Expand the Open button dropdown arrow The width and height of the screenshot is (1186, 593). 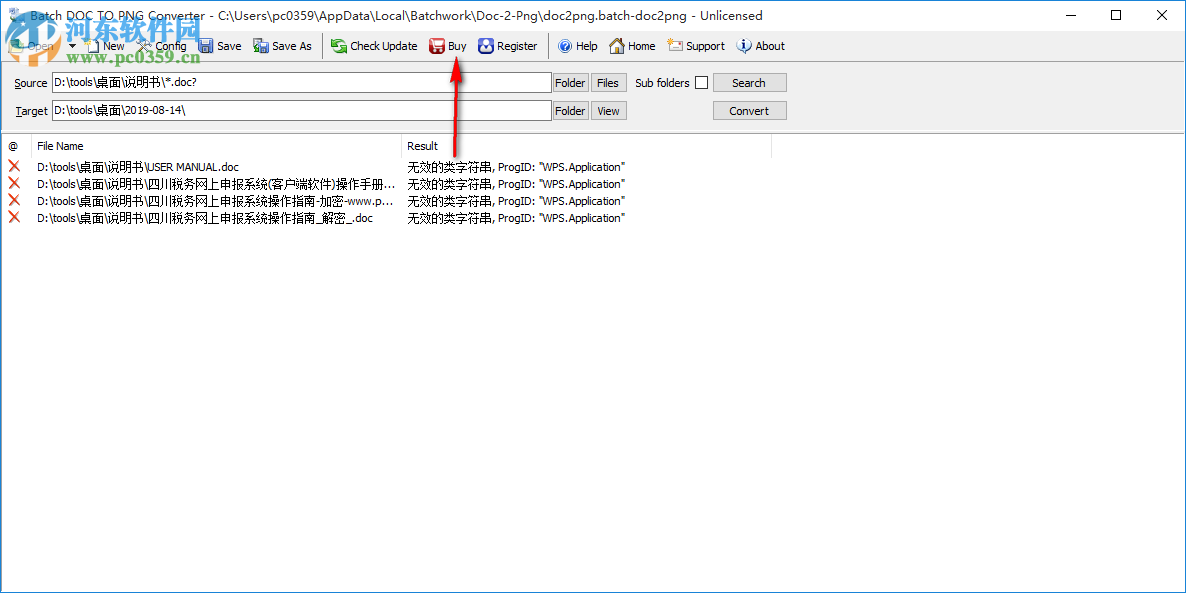coord(71,45)
